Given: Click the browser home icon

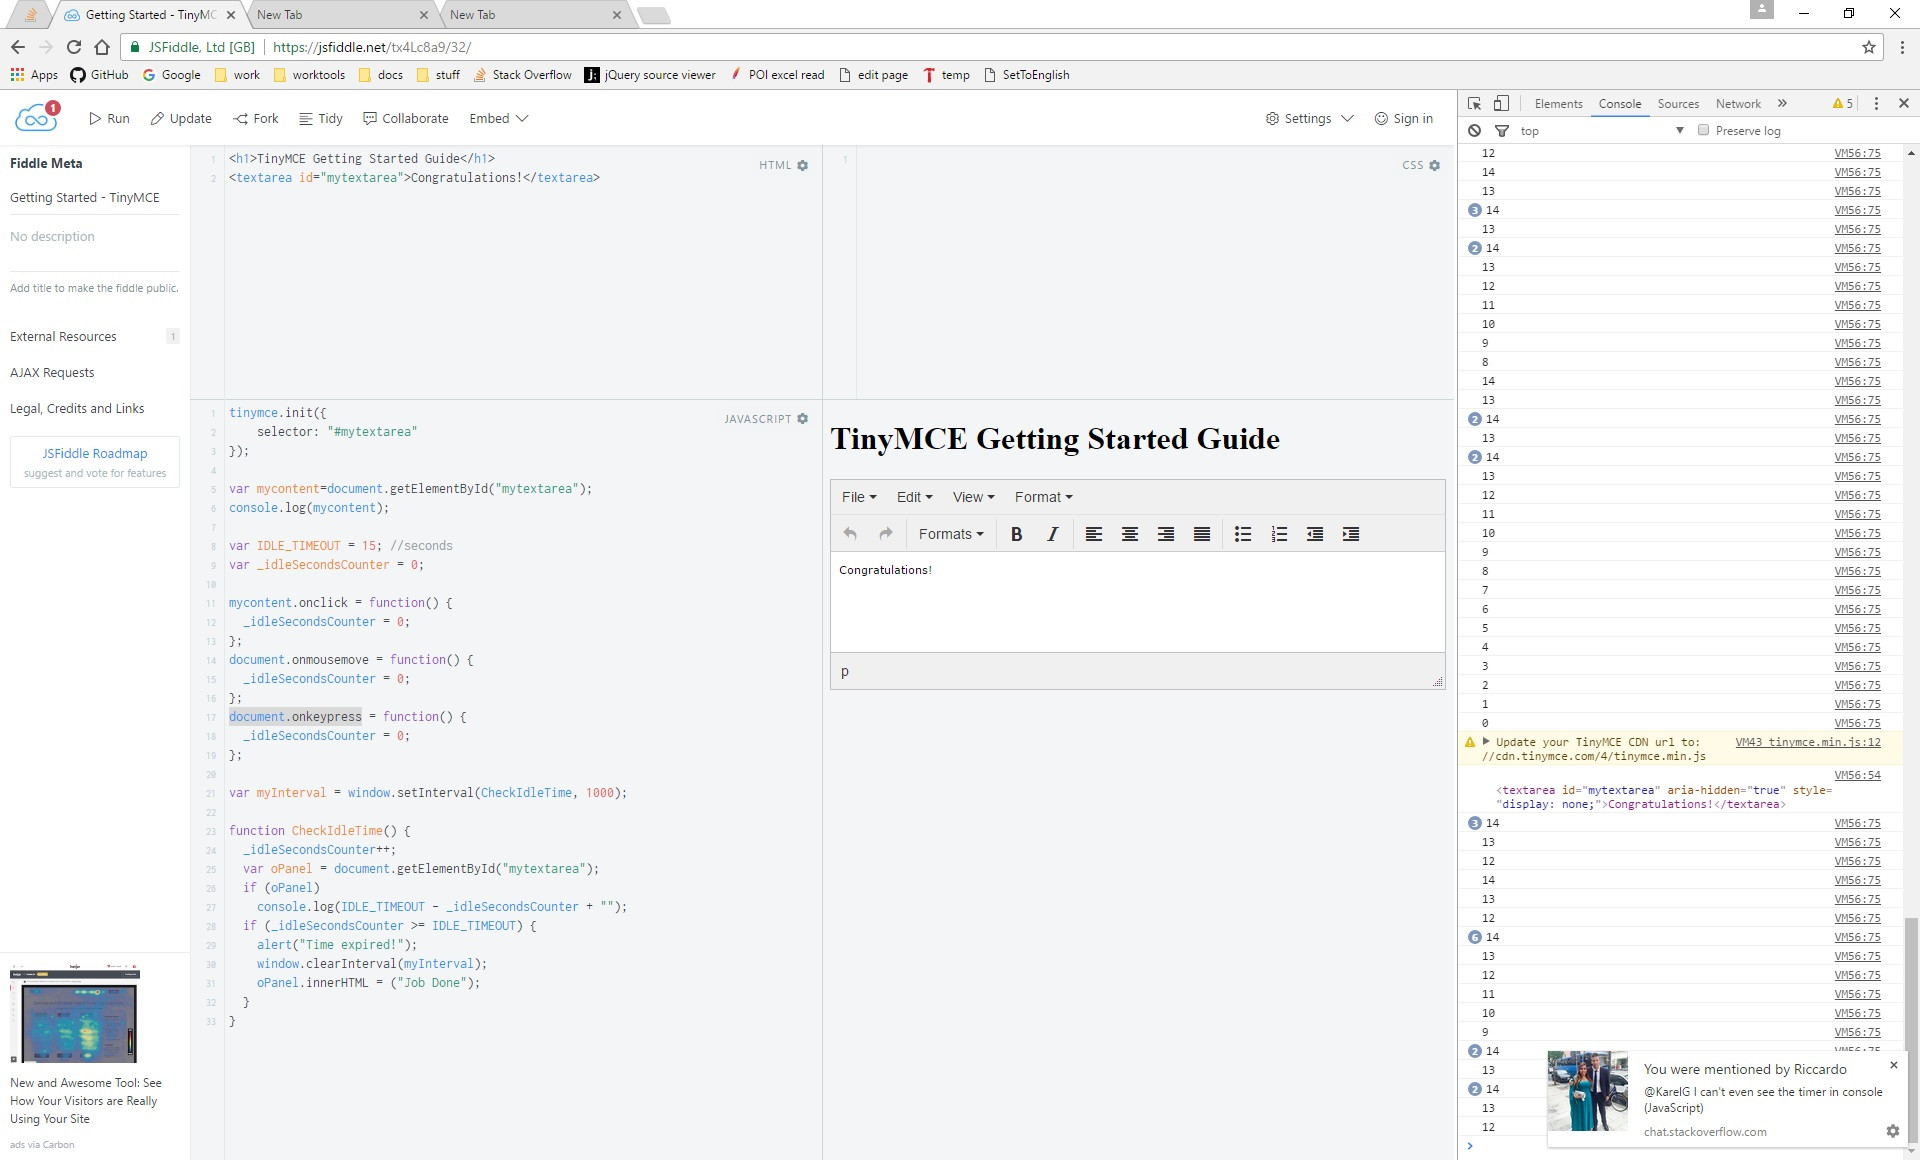Looking at the screenshot, I should pos(102,47).
